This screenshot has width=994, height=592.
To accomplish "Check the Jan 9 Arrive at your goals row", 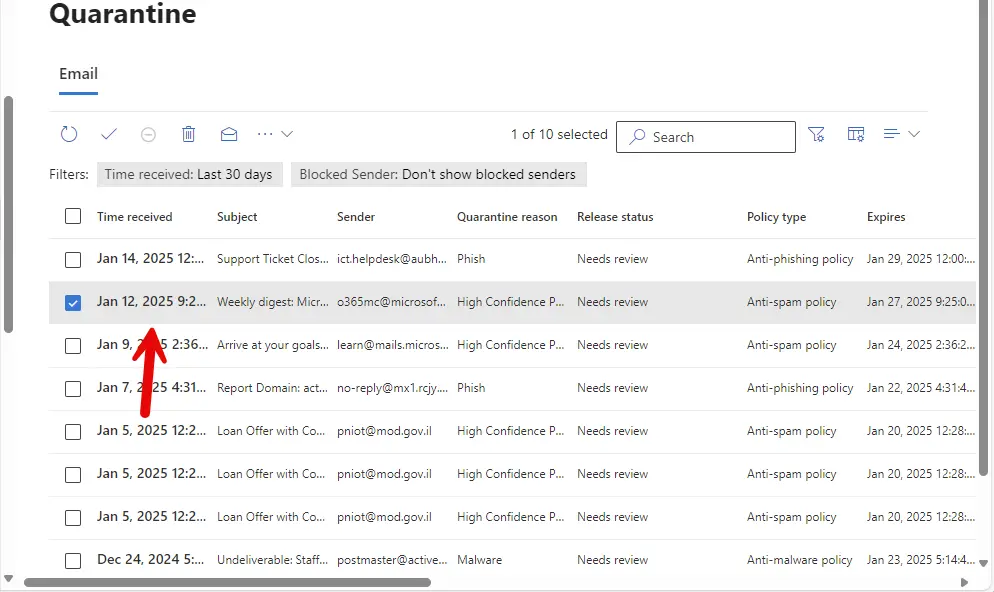I will pyautogui.click(x=73, y=345).
